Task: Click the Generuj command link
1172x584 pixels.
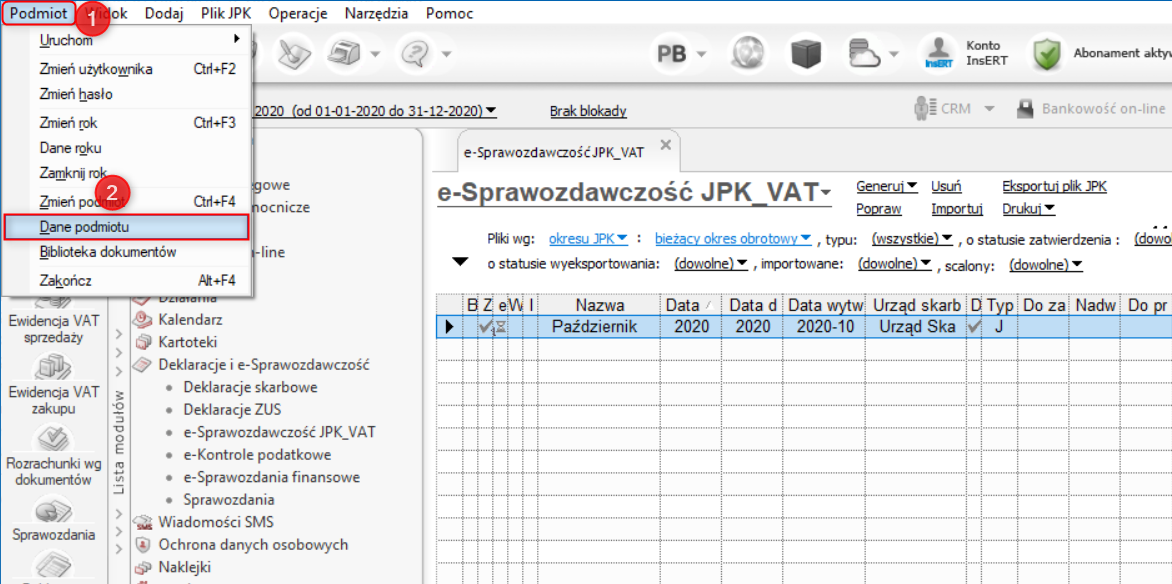Action: point(886,187)
